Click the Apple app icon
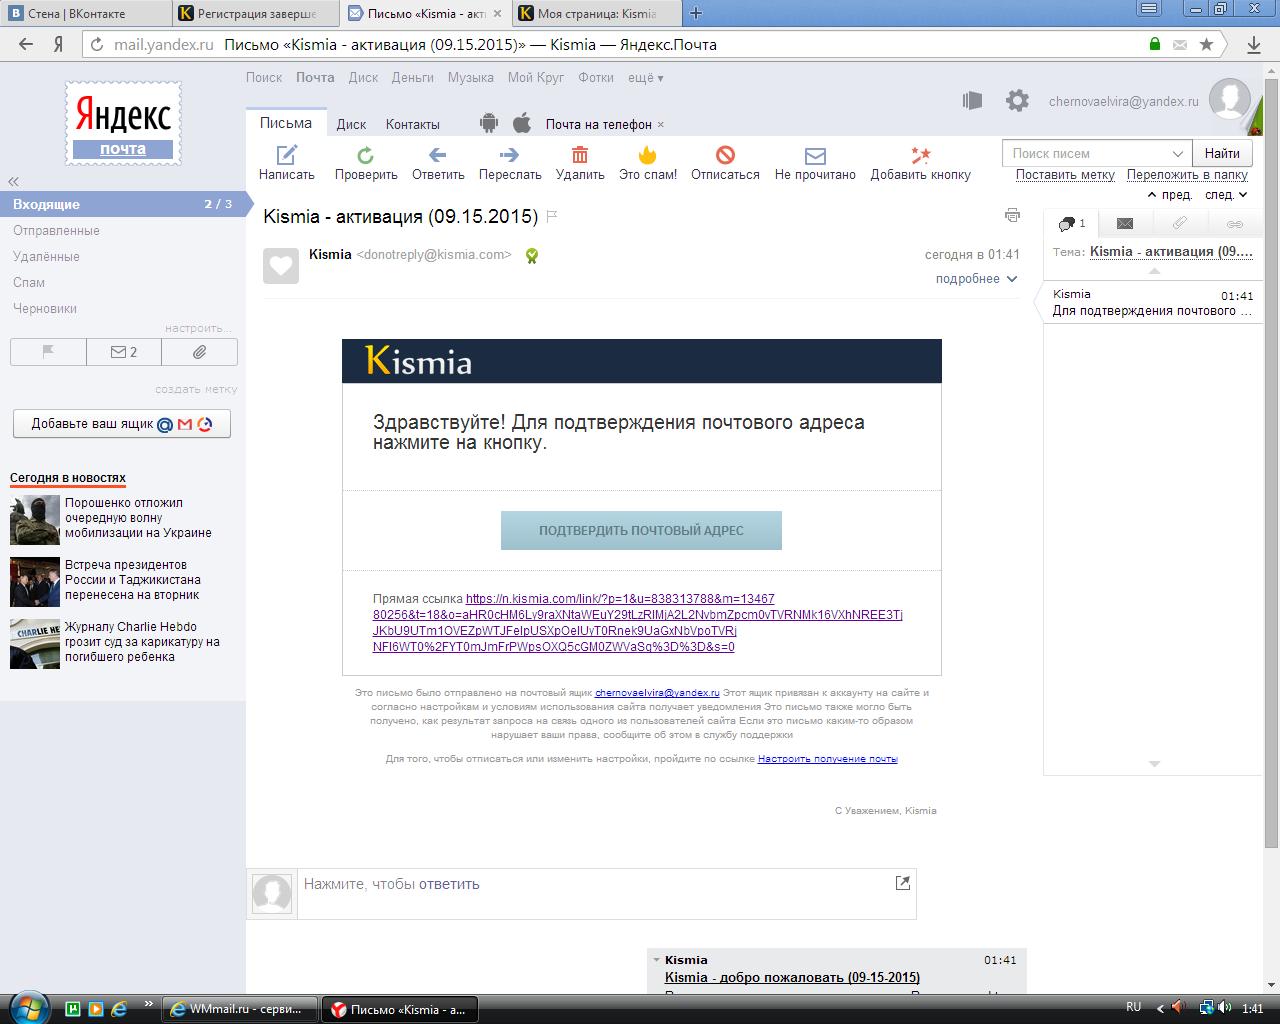Image resolution: width=1280 pixels, height=1024 pixels. pyautogui.click(x=521, y=123)
